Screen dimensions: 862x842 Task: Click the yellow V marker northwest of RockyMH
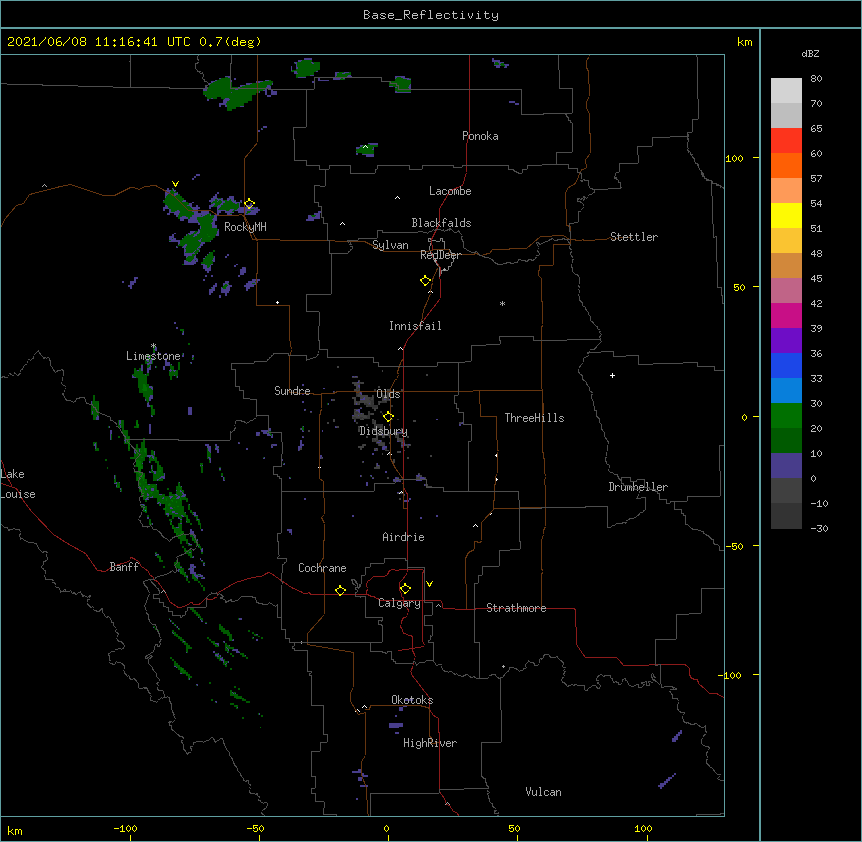click(x=175, y=184)
